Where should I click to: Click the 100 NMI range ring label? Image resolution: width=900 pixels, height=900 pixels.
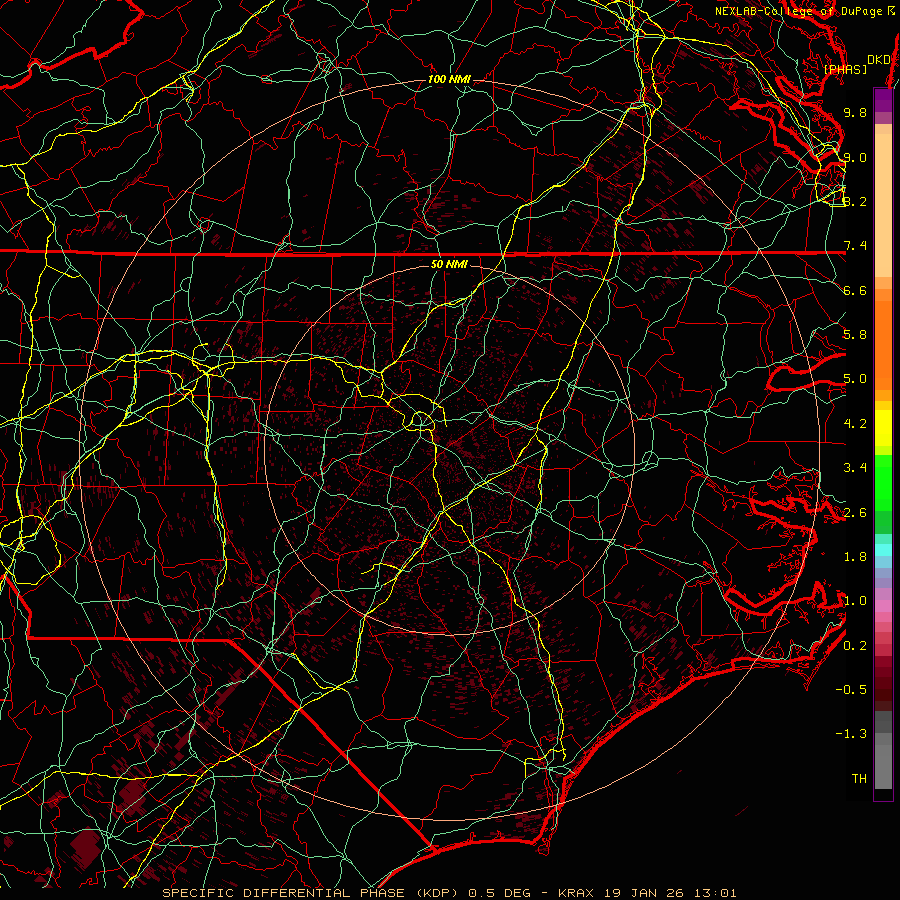[x=449, y=79]
